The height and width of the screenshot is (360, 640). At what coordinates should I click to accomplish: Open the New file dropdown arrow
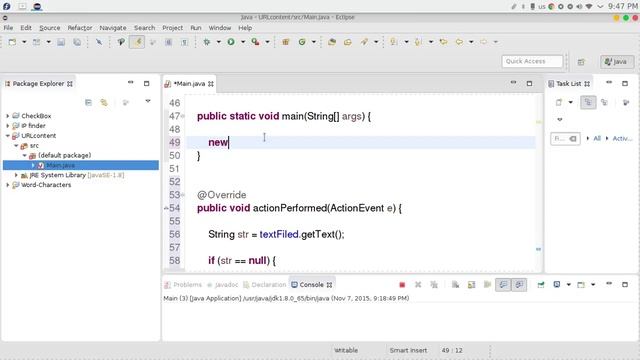(x=24, y=42)
